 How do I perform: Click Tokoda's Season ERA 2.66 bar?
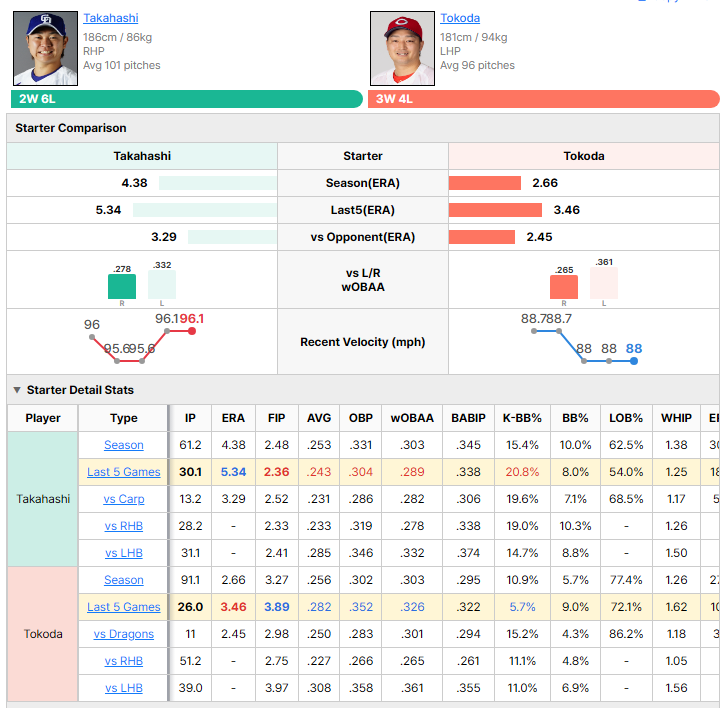[485, 183]
